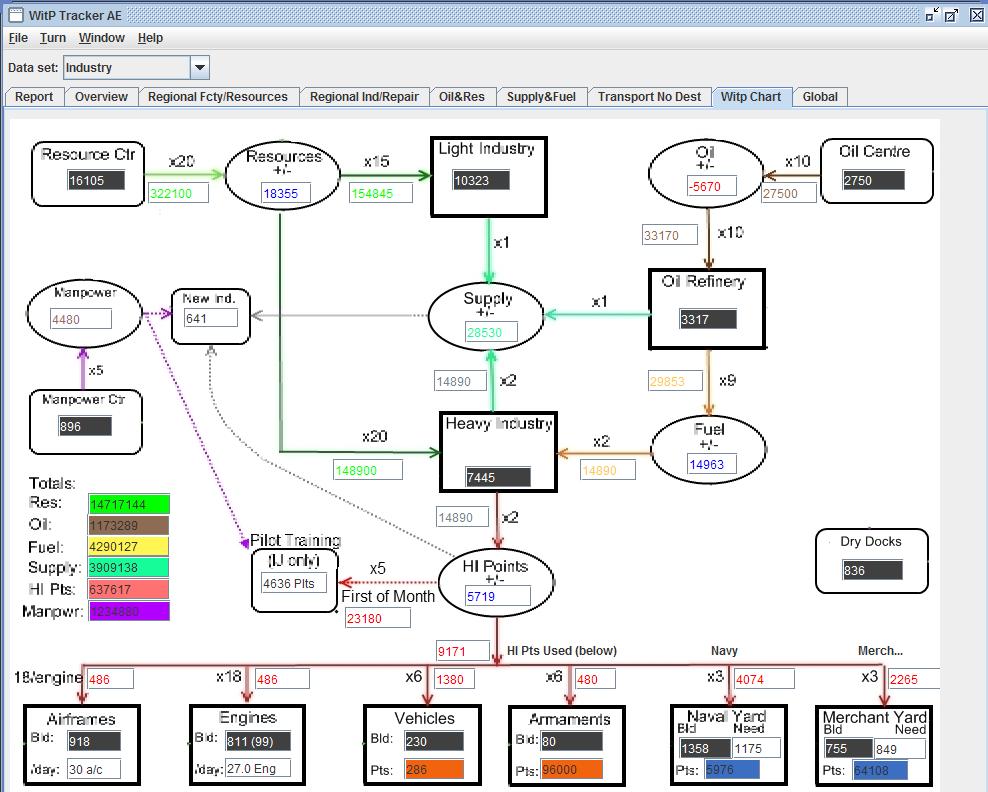Select the Supply&Fuel tab
This screenshot has height=792, width=988.
click(x=541, y=96)
